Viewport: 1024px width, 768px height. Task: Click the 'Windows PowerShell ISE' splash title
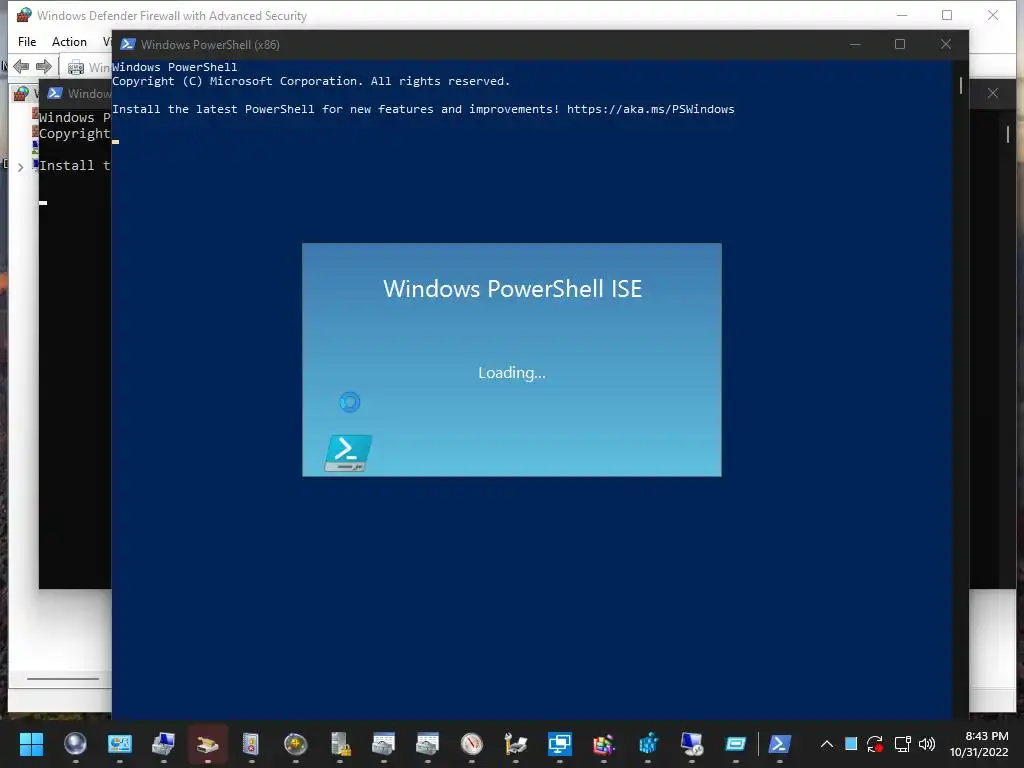(x=513, y=289)
